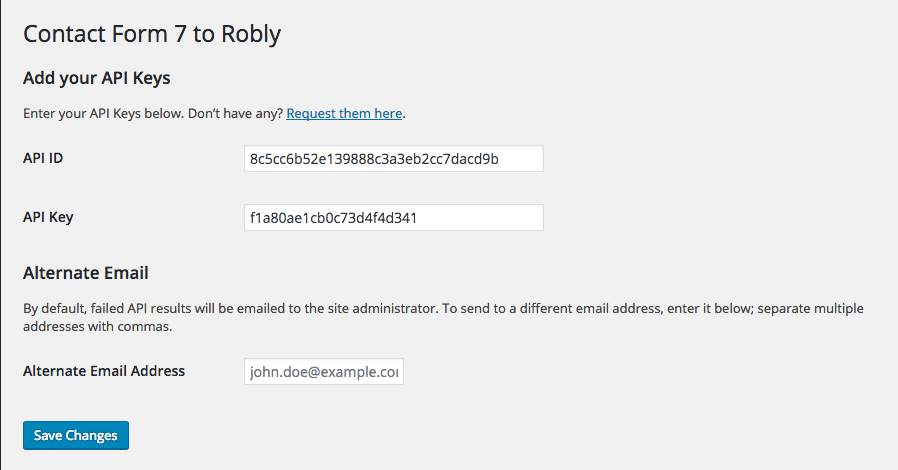
Task: Click the Save Changes button
Action: point(76,436)
